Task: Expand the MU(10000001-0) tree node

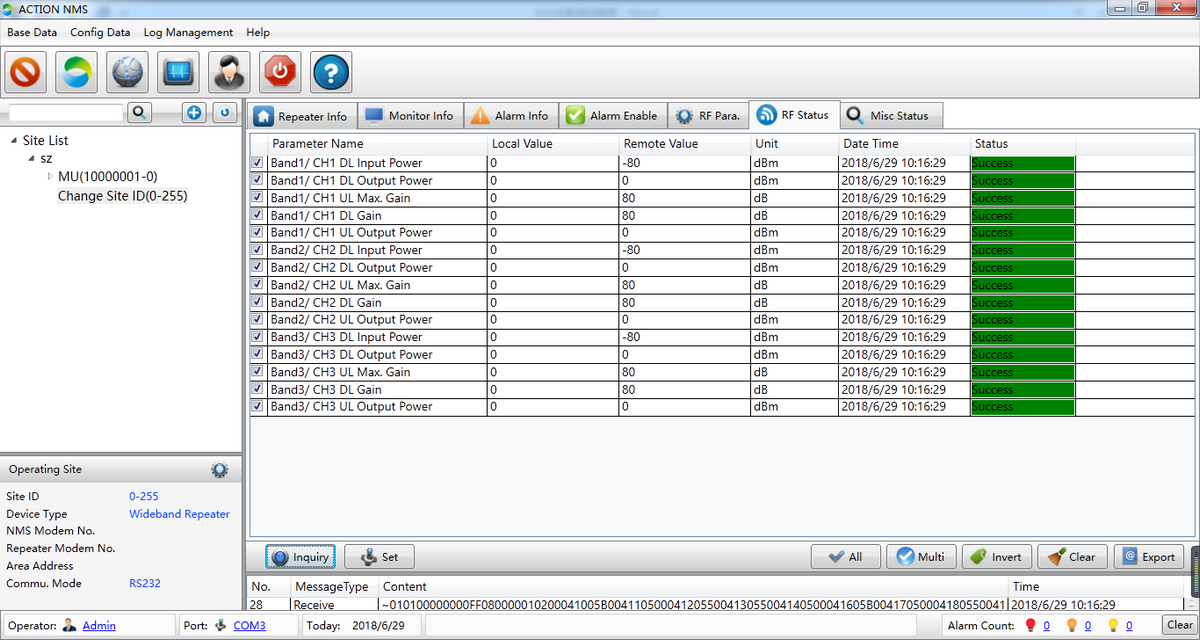Action: pyautogui.click(x=50, y=177)
